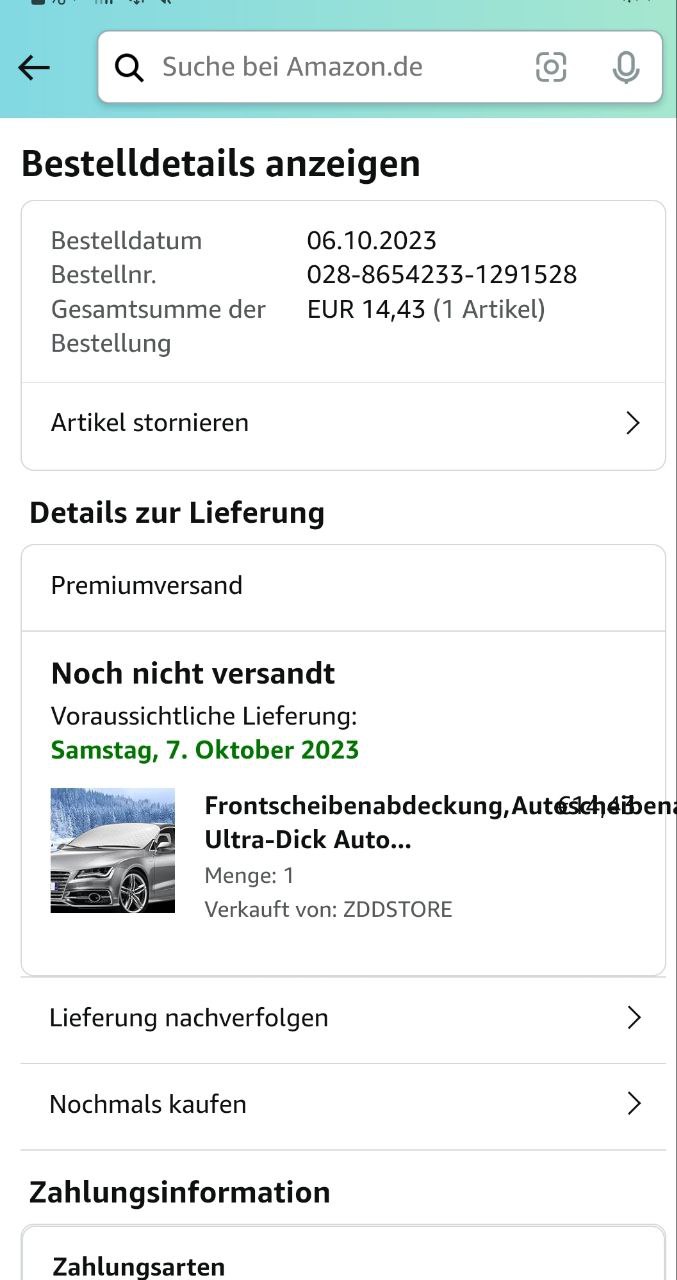
Task: Tap the seller name ZDDSTORE
Action: pos(397,909)
